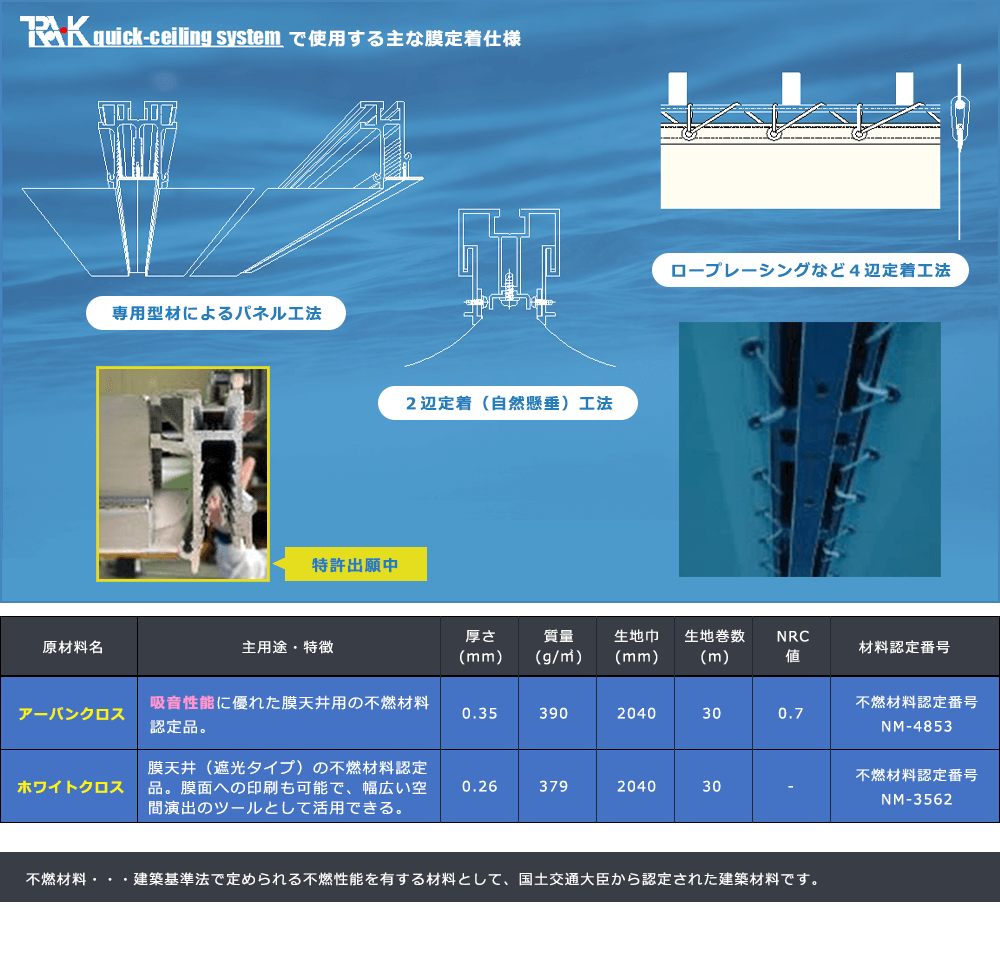Viewport: 1000px width, 957px height.
Task: Click the 不燃材料 footnote explanation
Action: point(422,879)
